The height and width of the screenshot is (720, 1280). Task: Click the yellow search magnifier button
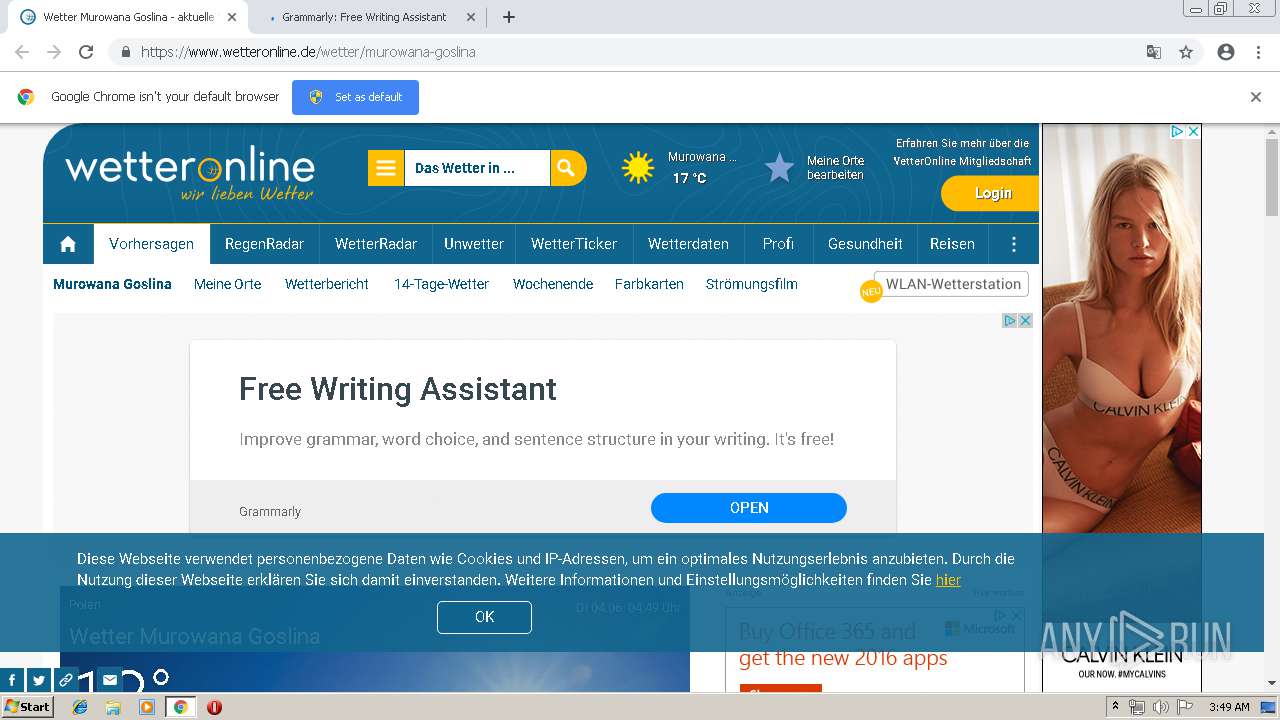(x=567, y=168)
